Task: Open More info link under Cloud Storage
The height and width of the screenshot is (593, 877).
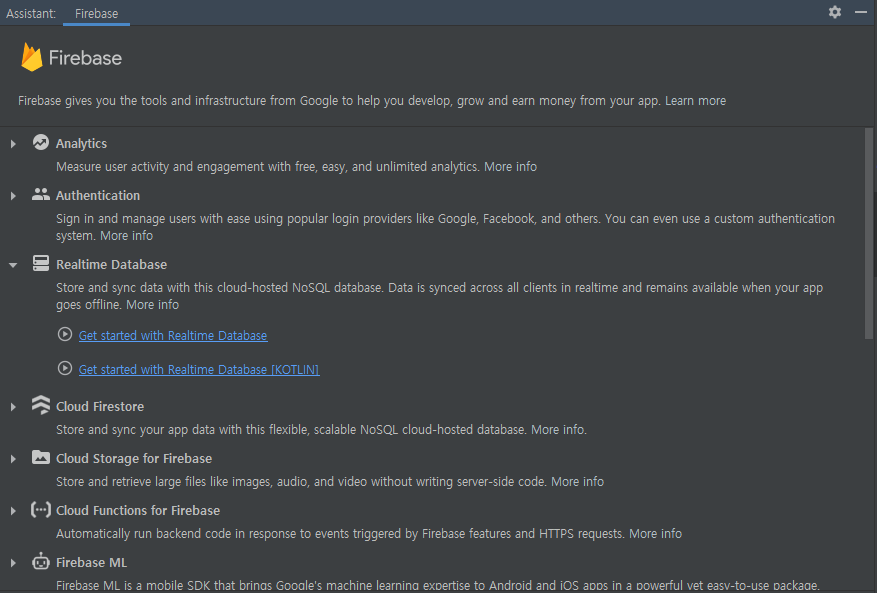Action: 577,482
